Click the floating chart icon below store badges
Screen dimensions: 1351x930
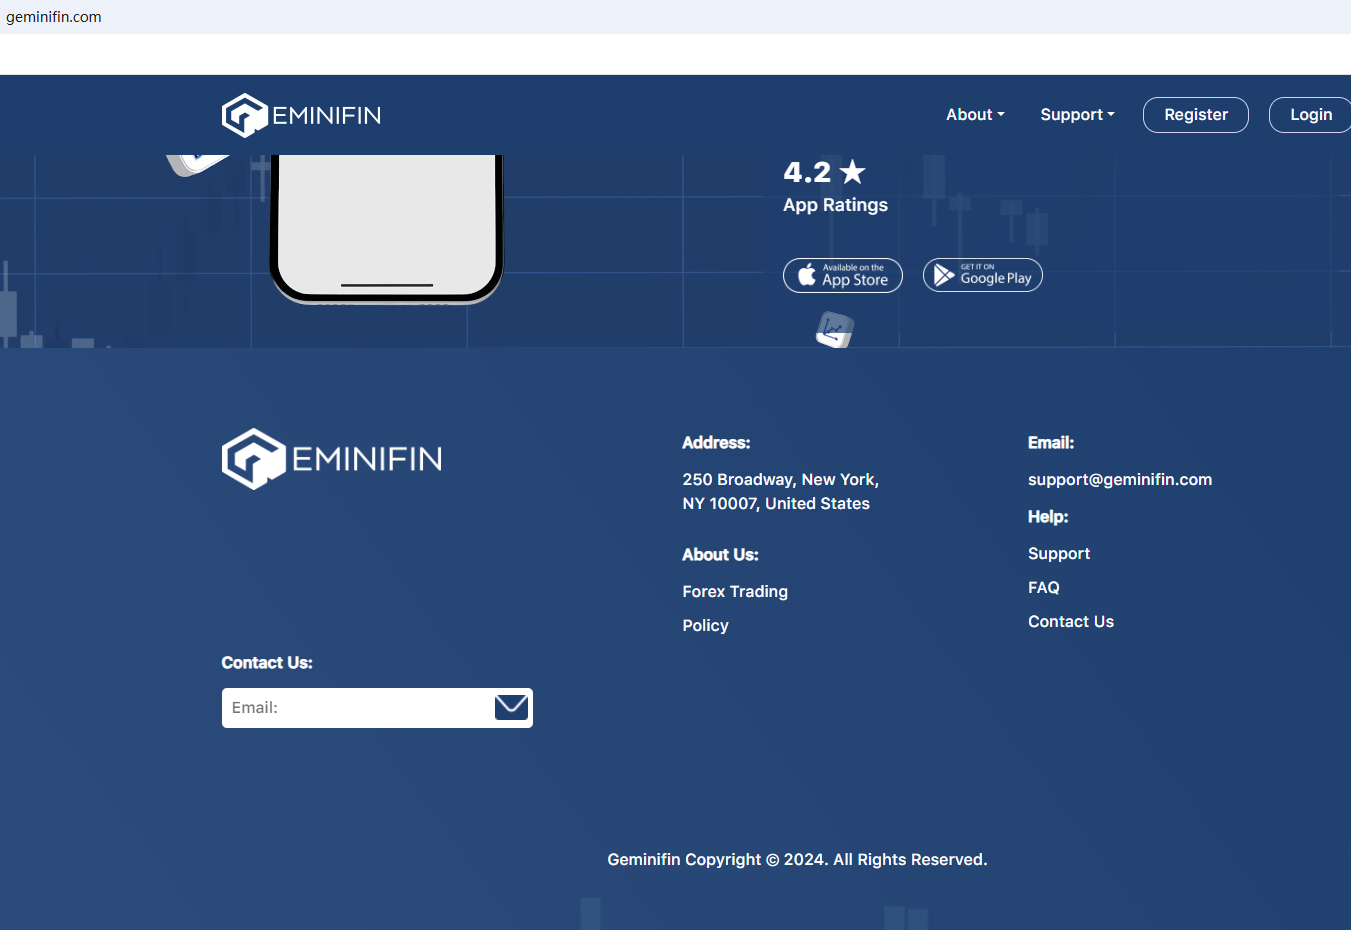tap(834, 330)
